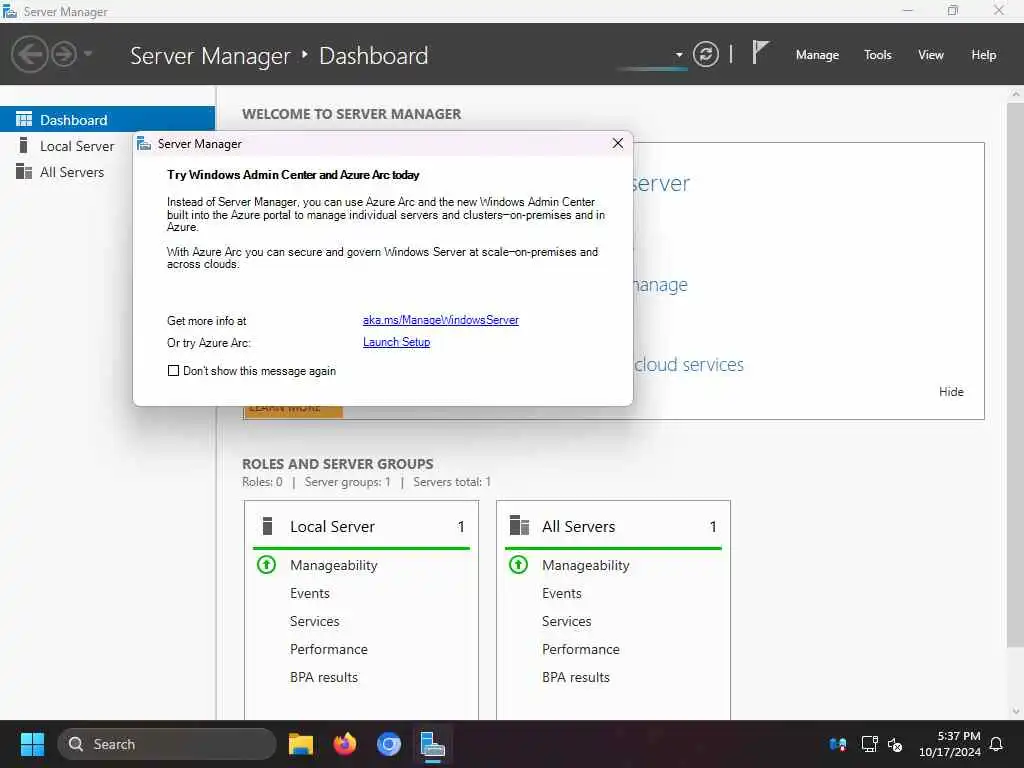Click the back navigation arrow
The height and width of the screenshot is (768, 1024).
click(x=29, y=54)
